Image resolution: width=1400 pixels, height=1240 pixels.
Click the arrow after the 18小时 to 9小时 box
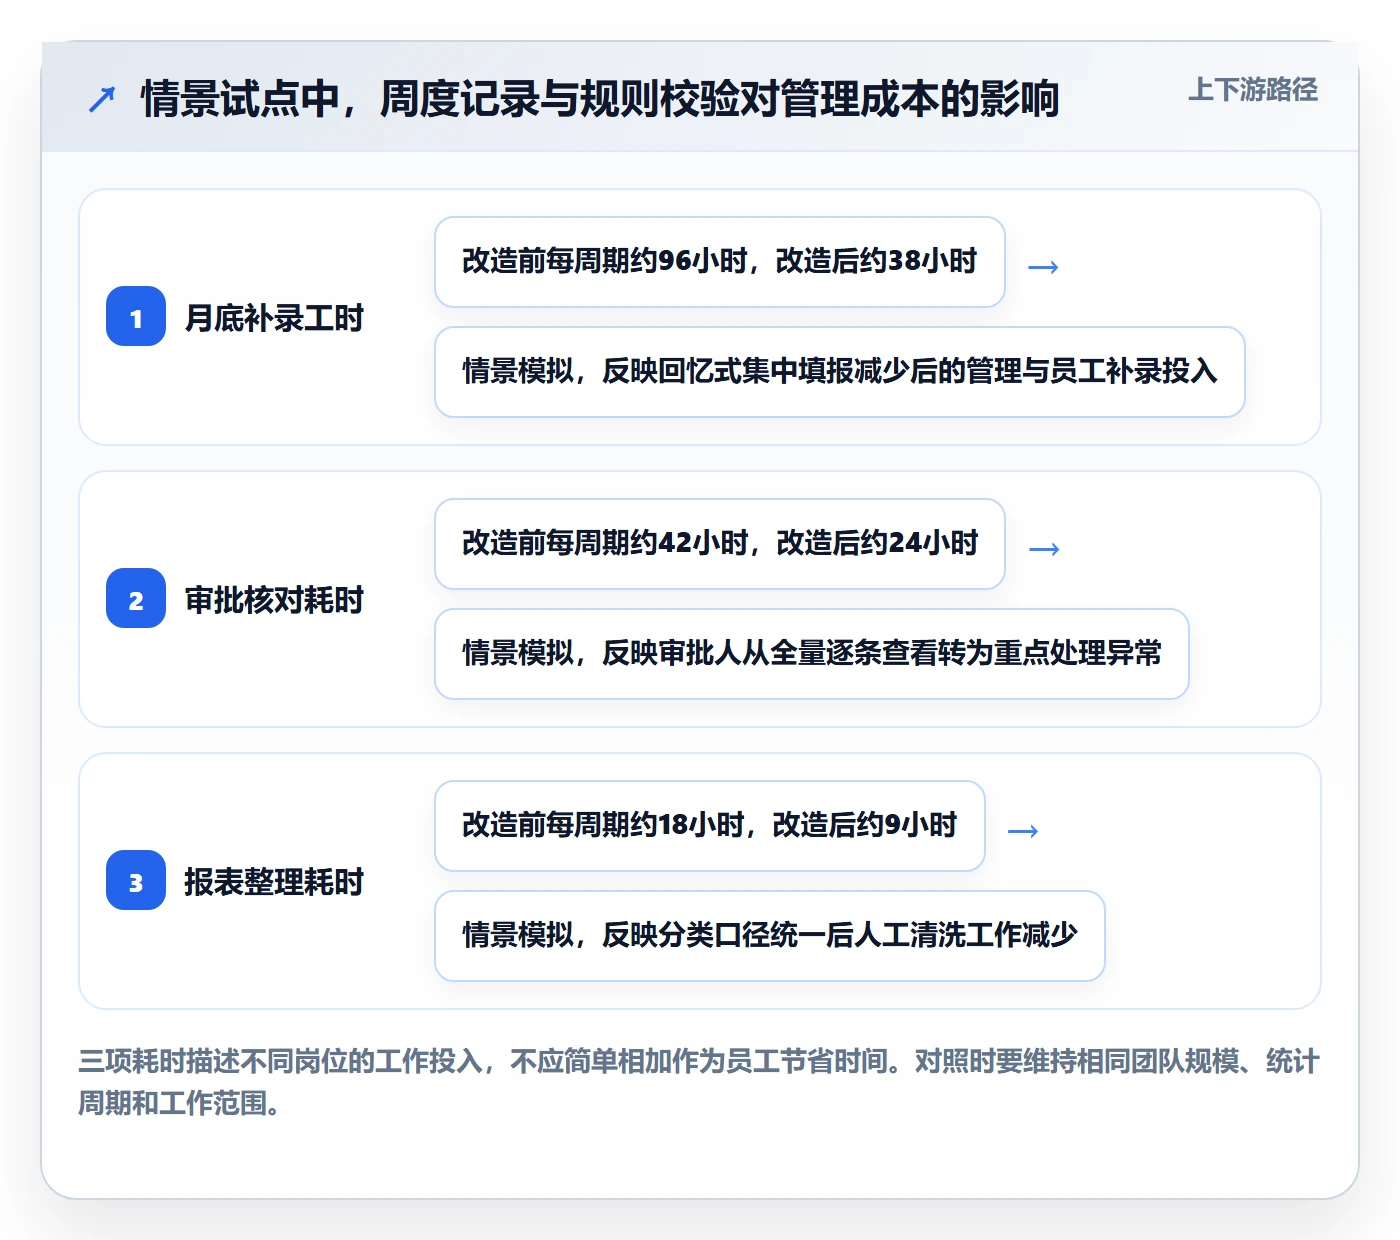click(x=1023, y=831)
